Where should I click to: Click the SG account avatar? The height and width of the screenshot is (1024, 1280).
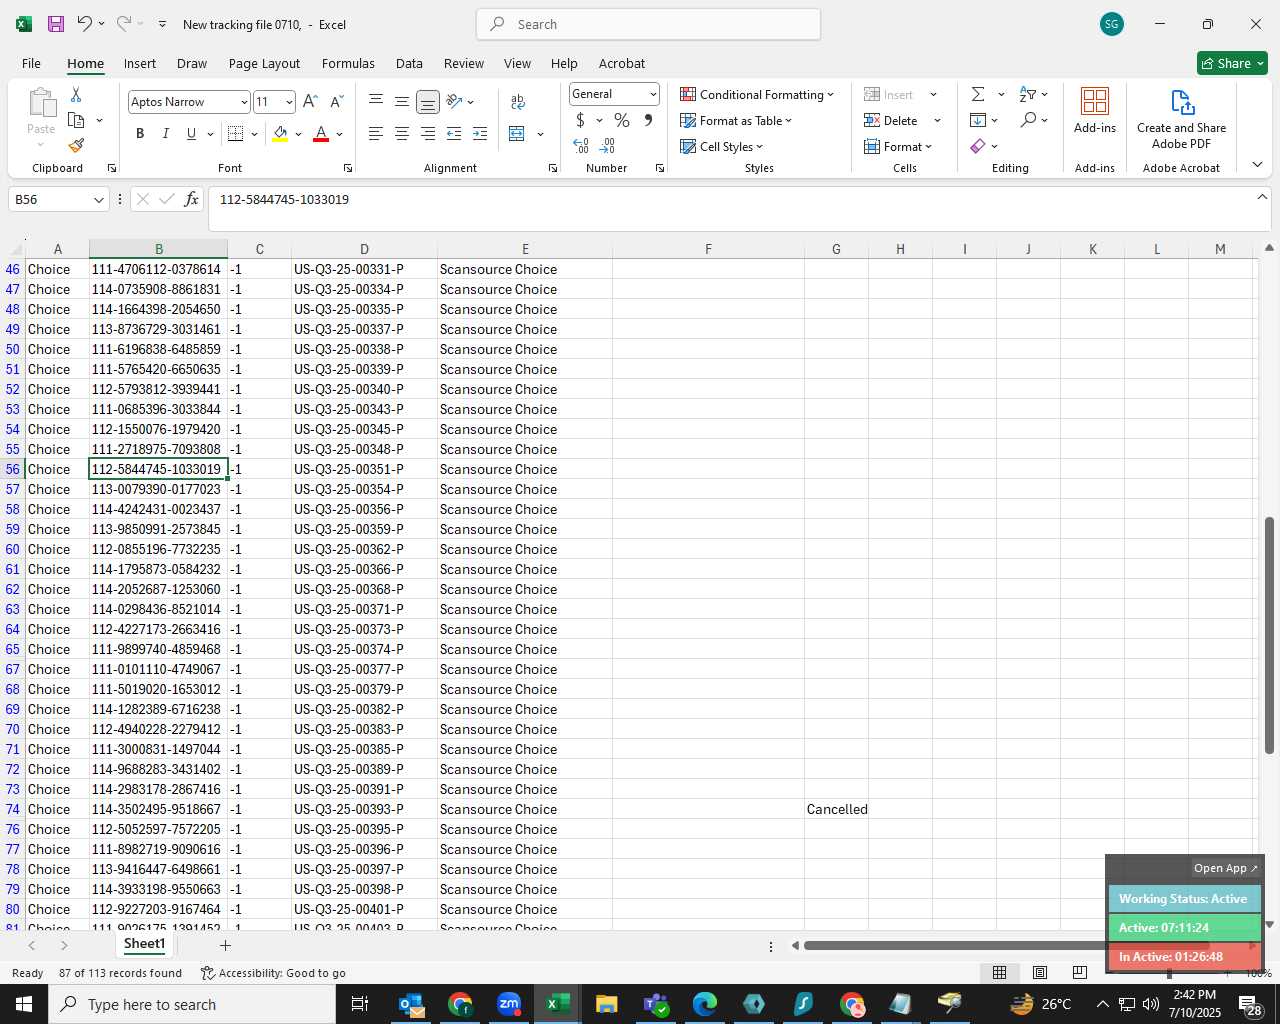1111,24
